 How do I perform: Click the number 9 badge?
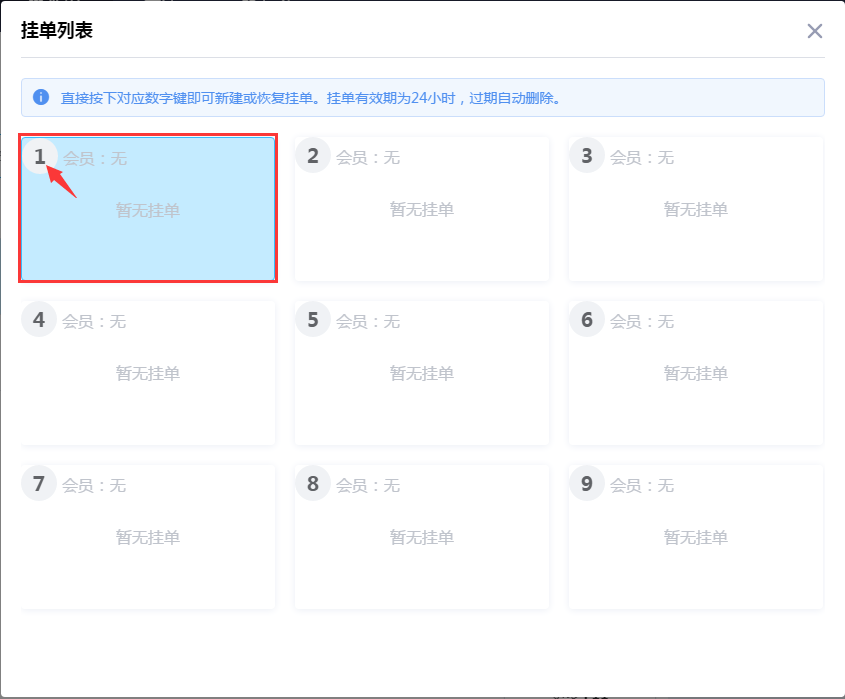[x=586, y=483]
